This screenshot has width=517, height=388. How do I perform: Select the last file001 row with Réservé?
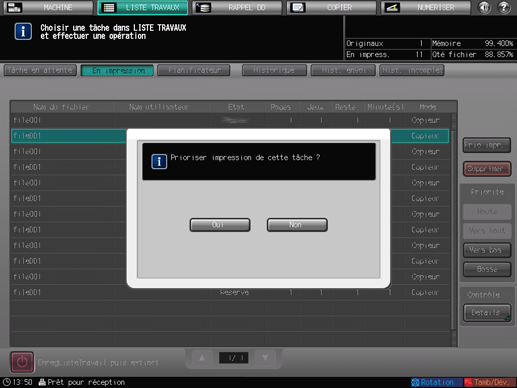point(230,293)
